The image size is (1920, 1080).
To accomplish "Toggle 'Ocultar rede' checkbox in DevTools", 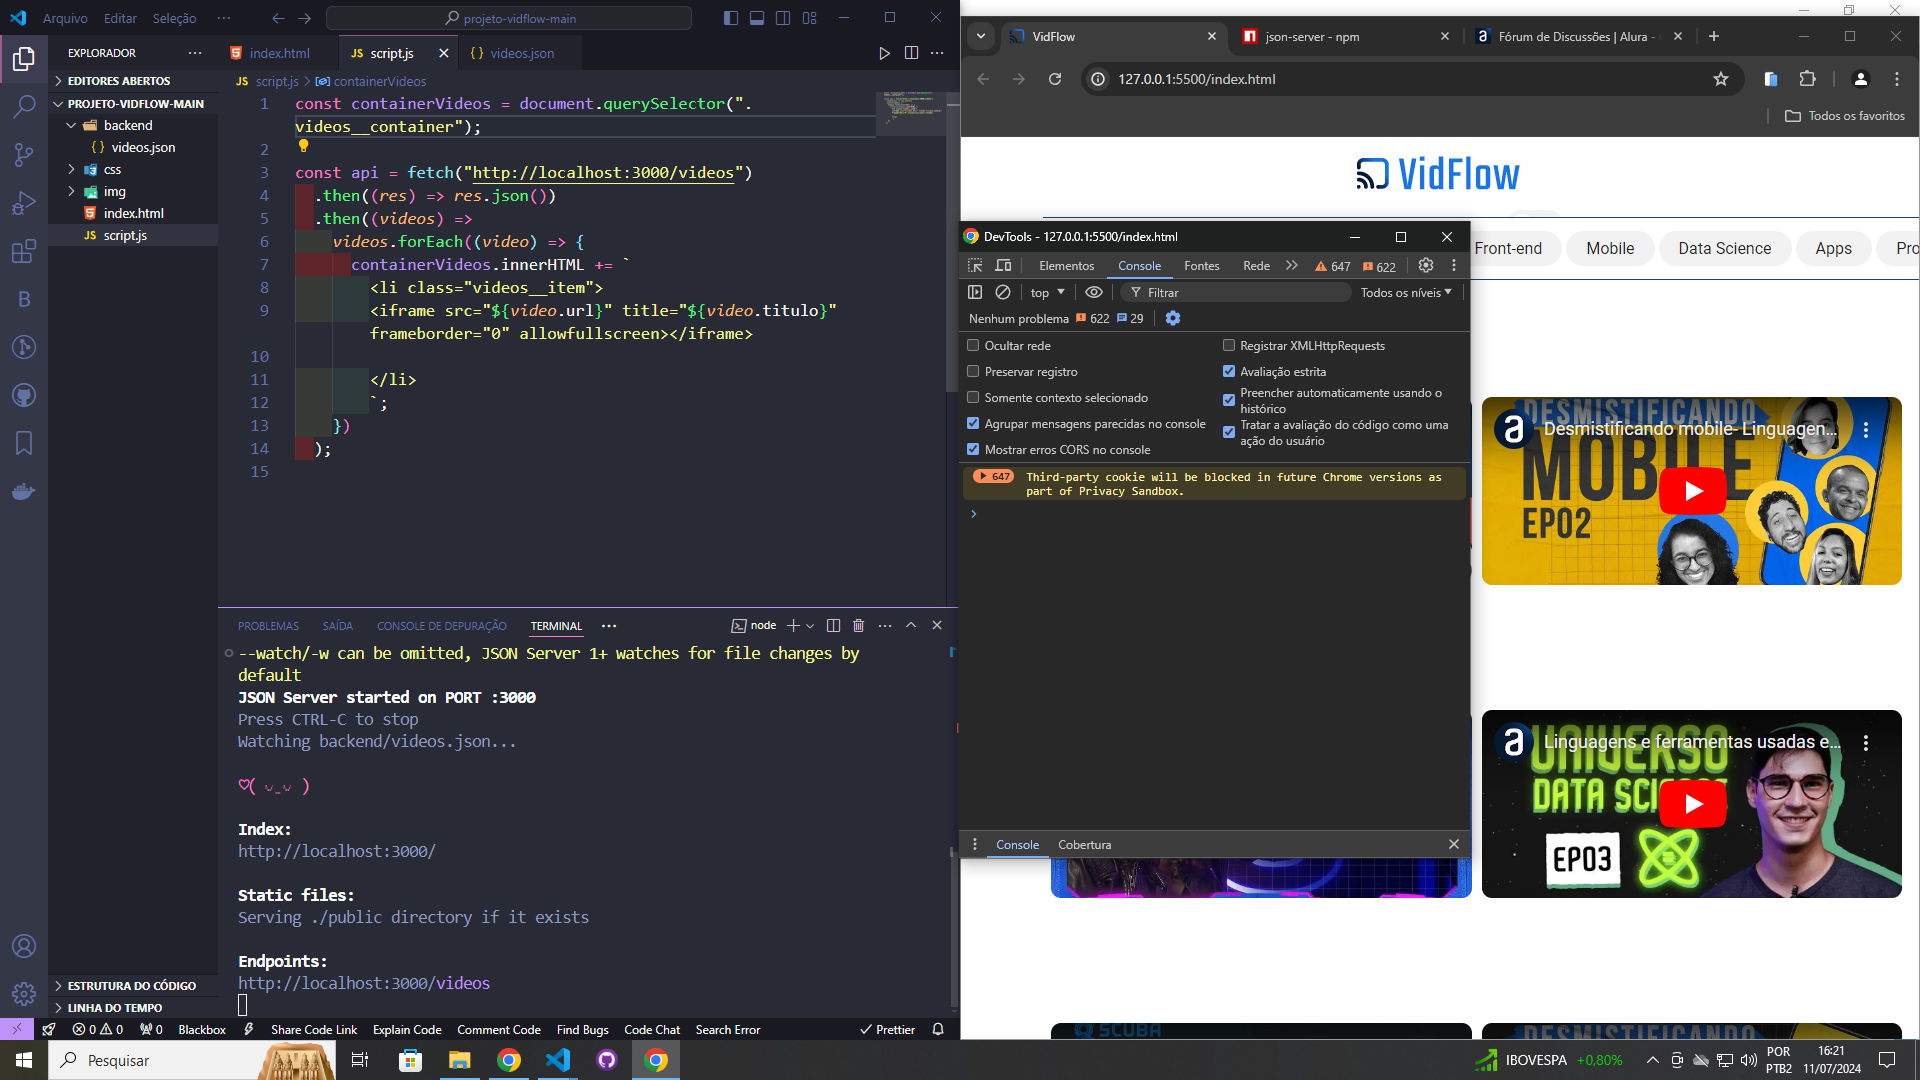I will (x=973, y=344).
